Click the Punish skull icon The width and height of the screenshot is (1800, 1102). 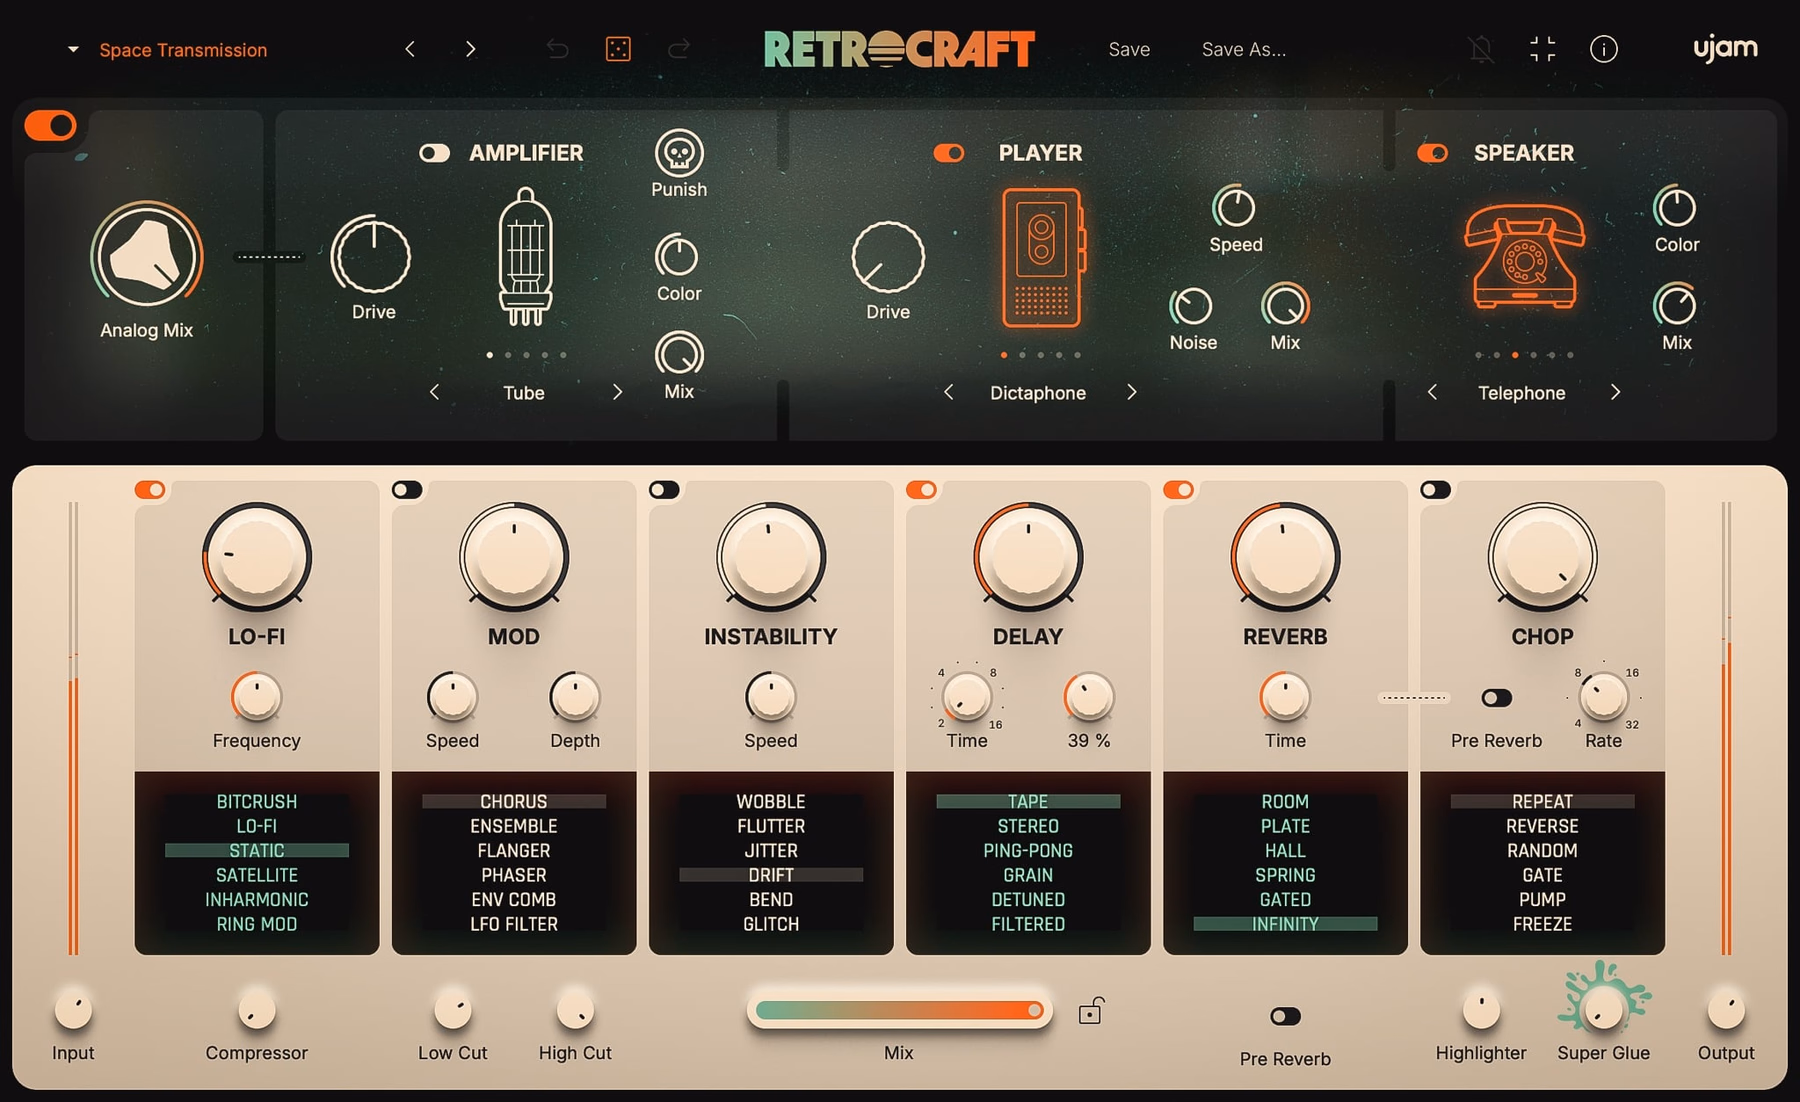pyautogui.click(x=679, y=153)
